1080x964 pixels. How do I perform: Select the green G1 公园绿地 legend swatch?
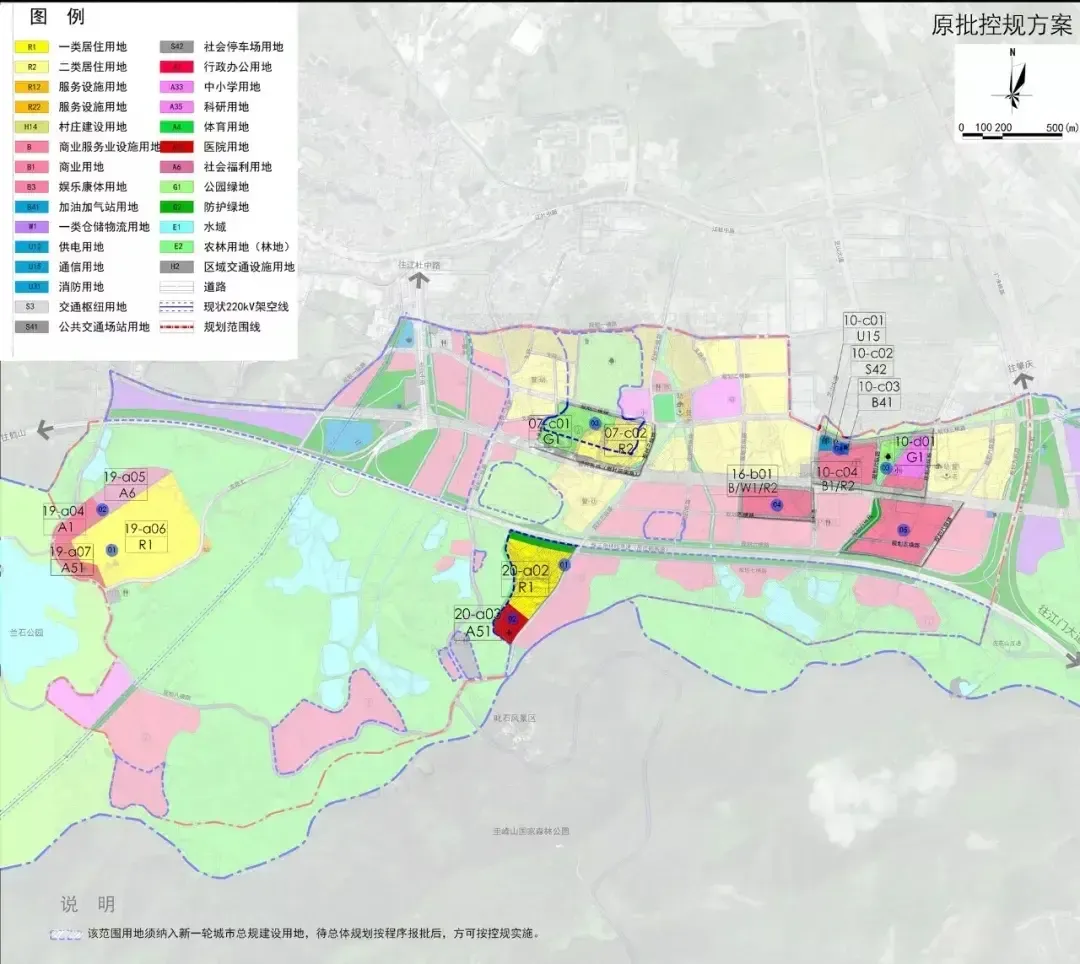pyautogui.click(x=177, y=187)
